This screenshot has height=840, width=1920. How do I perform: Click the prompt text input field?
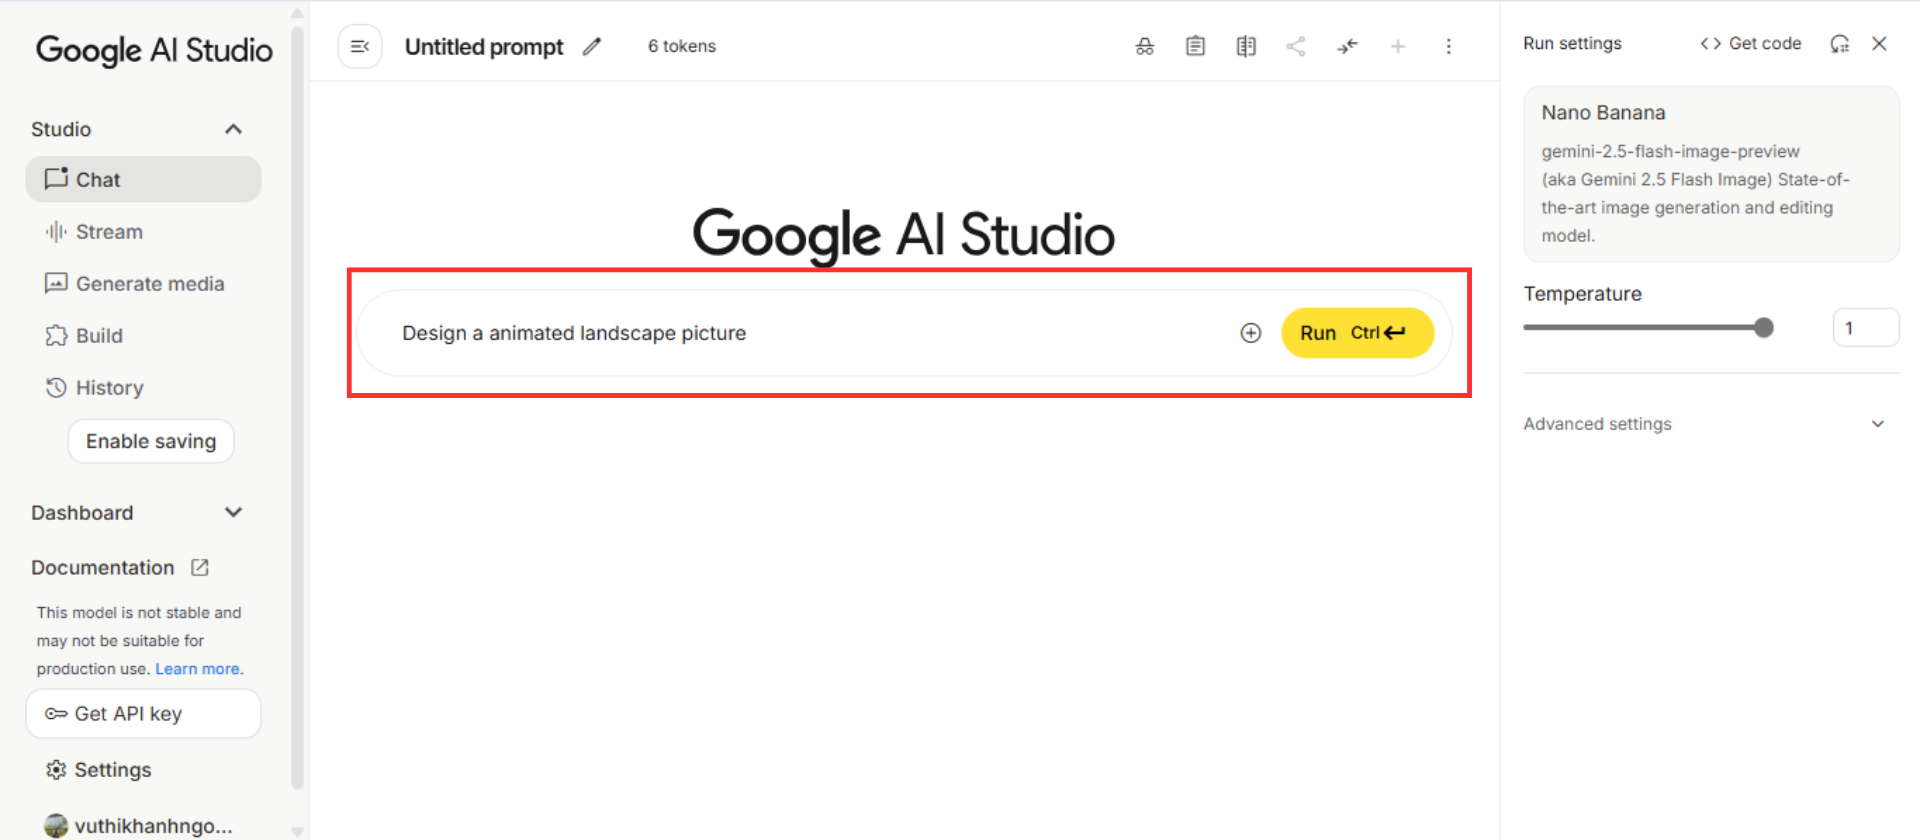800,333
